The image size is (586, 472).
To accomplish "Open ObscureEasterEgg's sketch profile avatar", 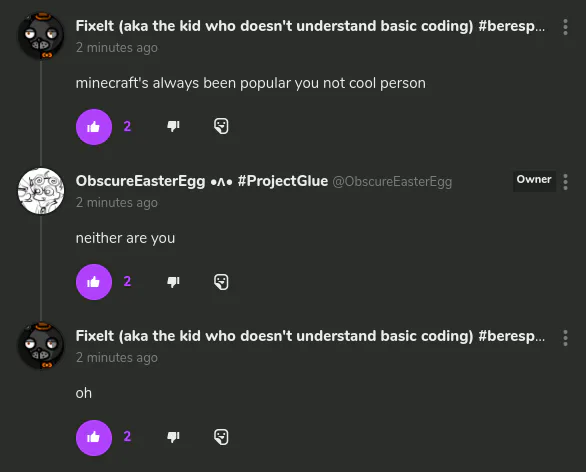I will click(41, 191).
